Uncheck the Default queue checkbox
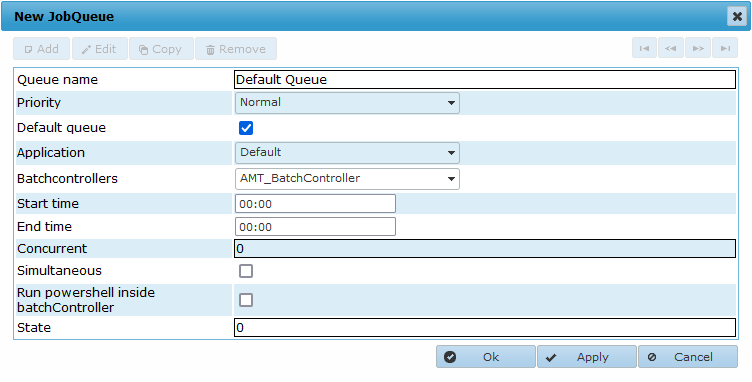 point(246,128)
